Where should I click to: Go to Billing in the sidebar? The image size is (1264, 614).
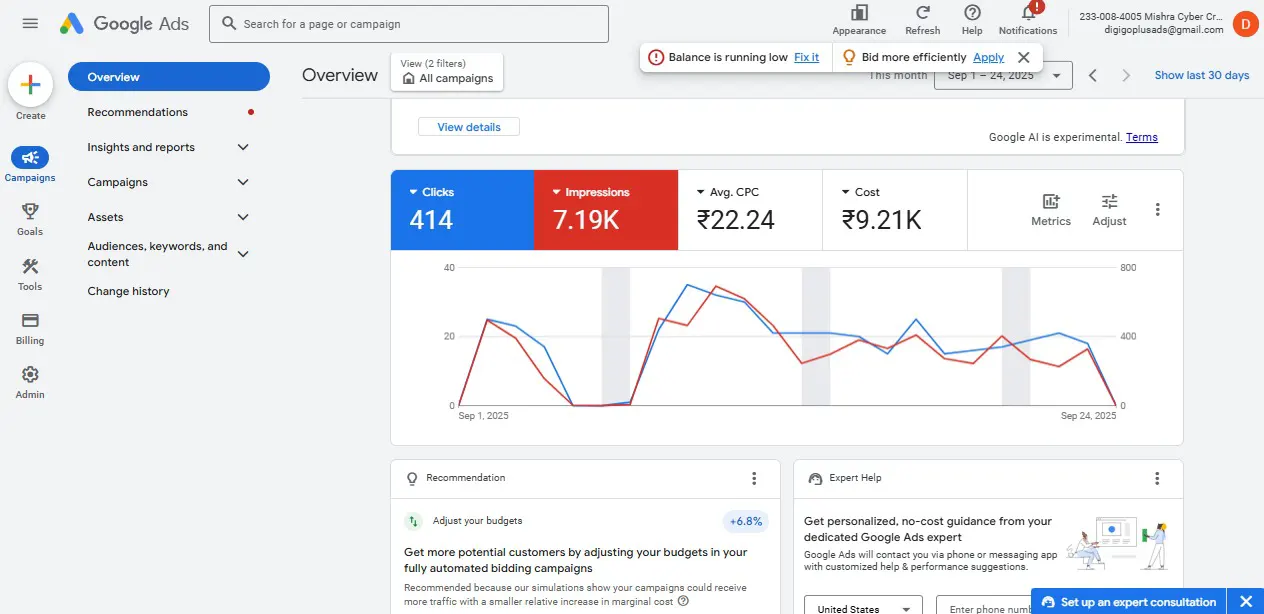(x=30, y=321)
